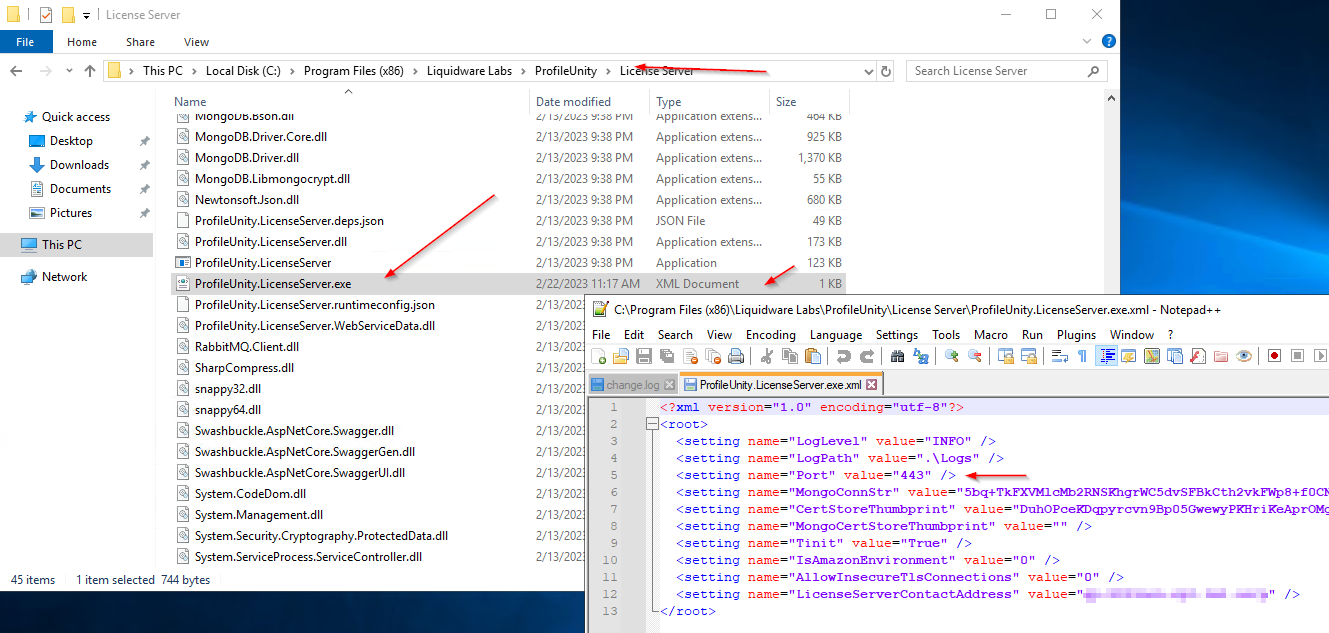The height and width of the screenshot is (633, 1329).
Task: Select Downloads in Quick access
Action: click(x=79, y=165)
